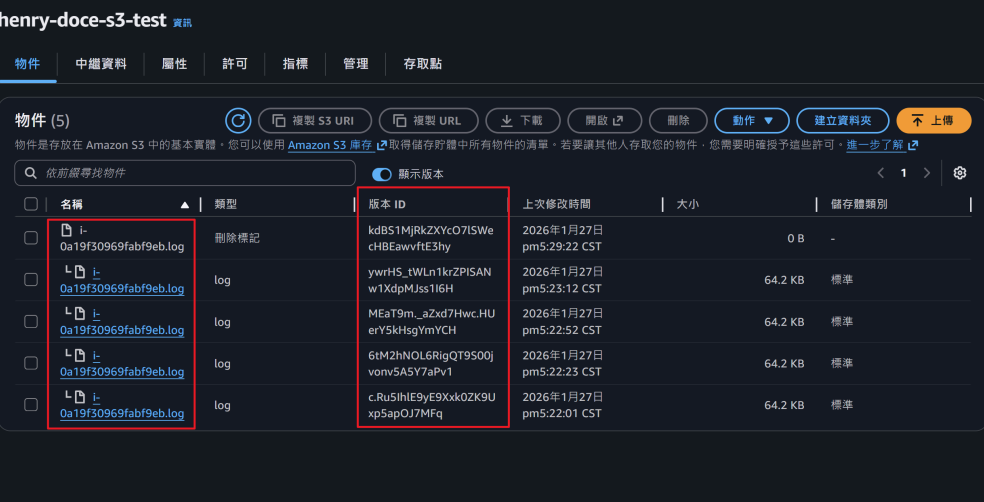Select checkbox for version ywrHS_tWLn1krZPISAN
The height and width of the screenshot is (502, 984).
pos(31,280)
